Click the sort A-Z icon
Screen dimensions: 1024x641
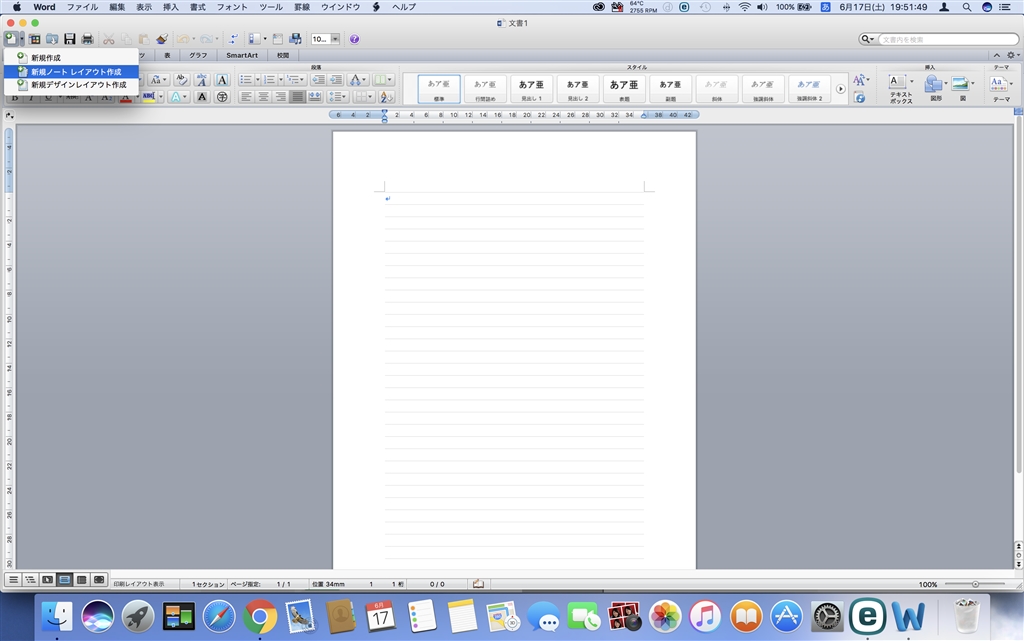pyautogui.click(x=387, y=97)
